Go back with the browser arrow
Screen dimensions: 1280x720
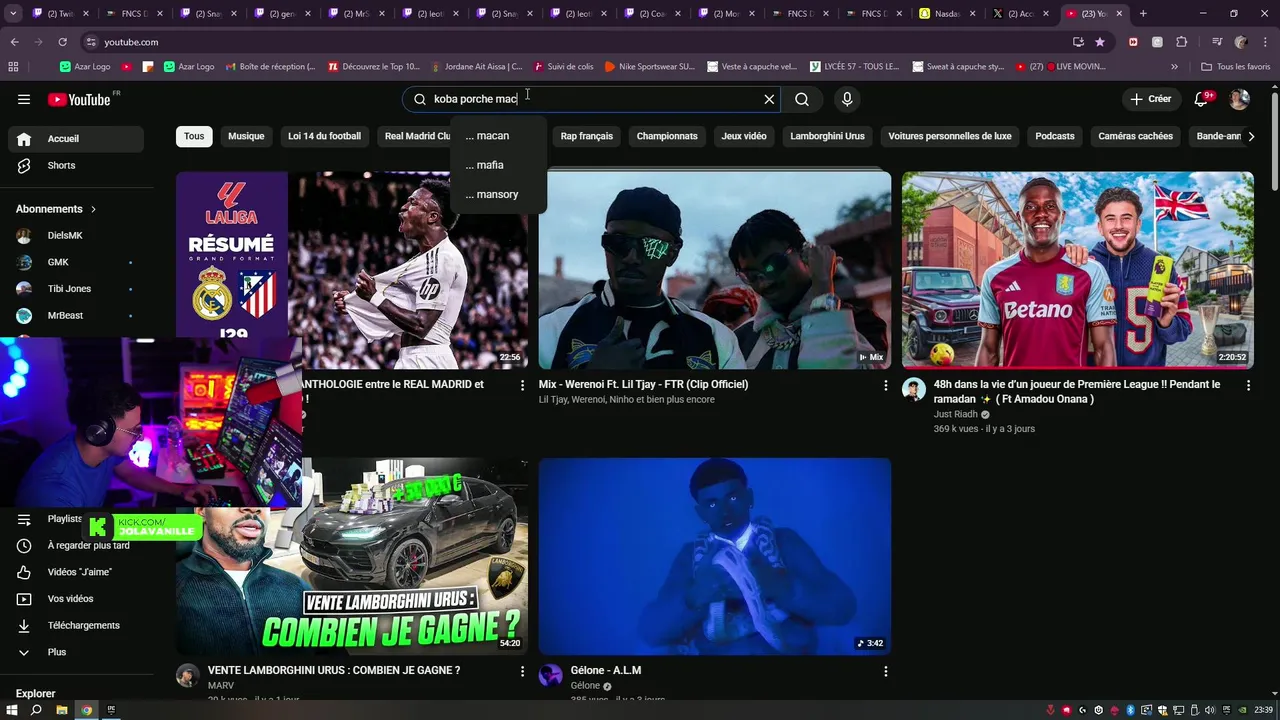tap(14, 42)
